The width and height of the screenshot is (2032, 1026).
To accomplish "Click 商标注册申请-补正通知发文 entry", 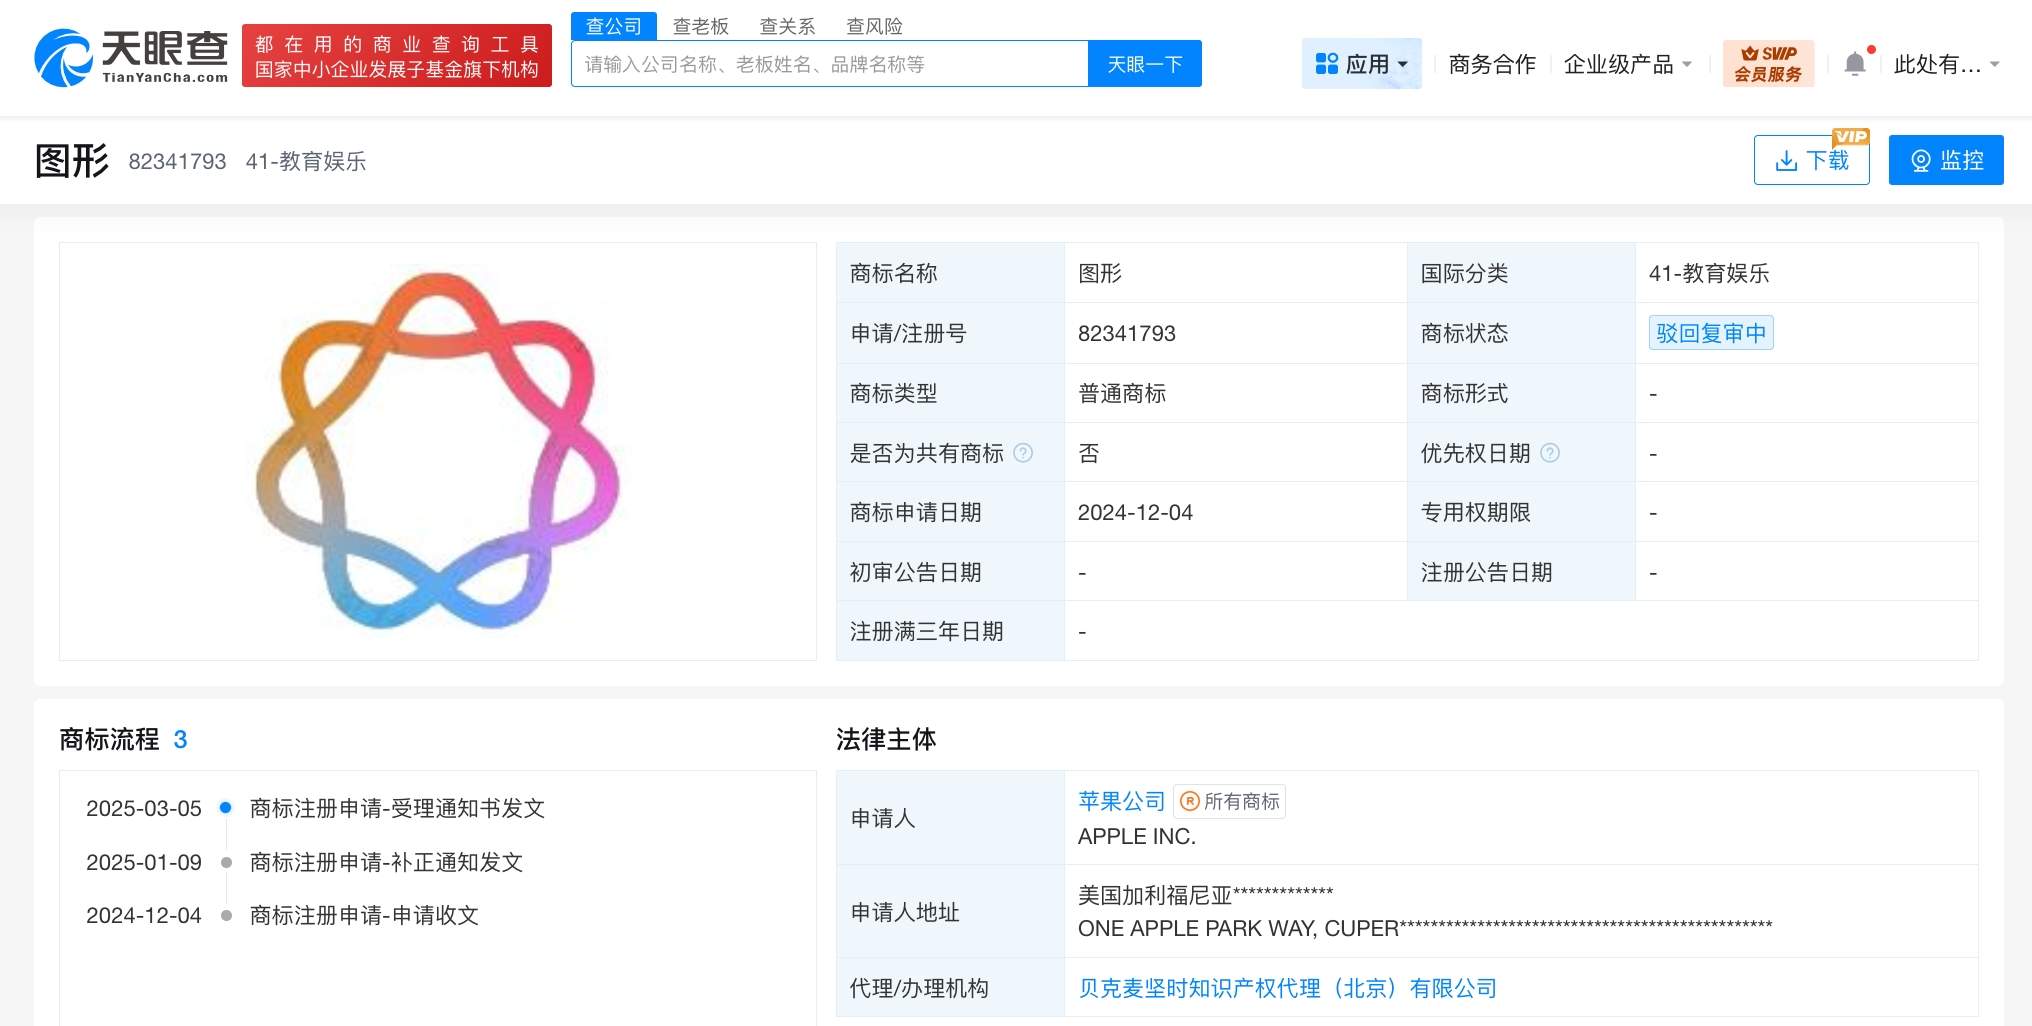I will (x=386, y=862).
